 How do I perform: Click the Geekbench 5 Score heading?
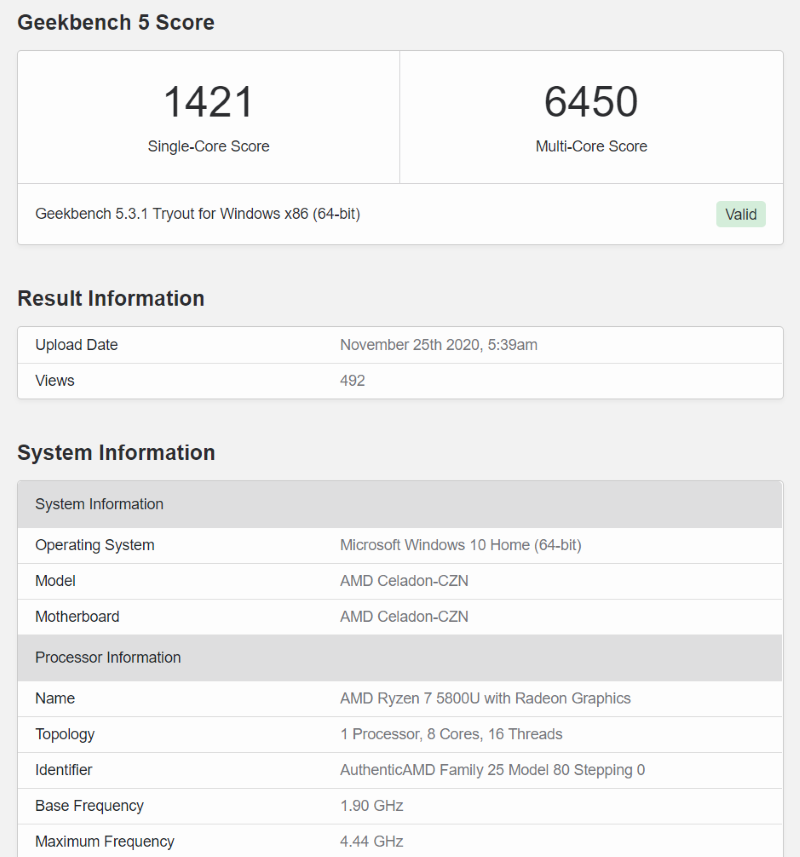[x=116, y=22]
